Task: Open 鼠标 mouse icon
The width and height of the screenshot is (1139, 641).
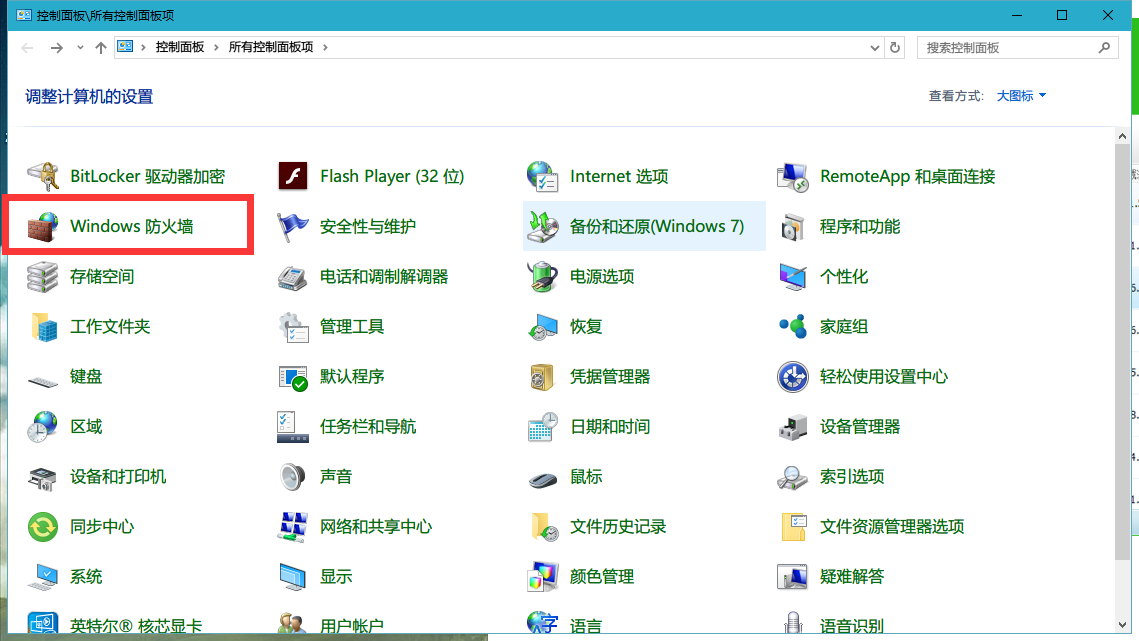Action: click(x=543, y=479)
